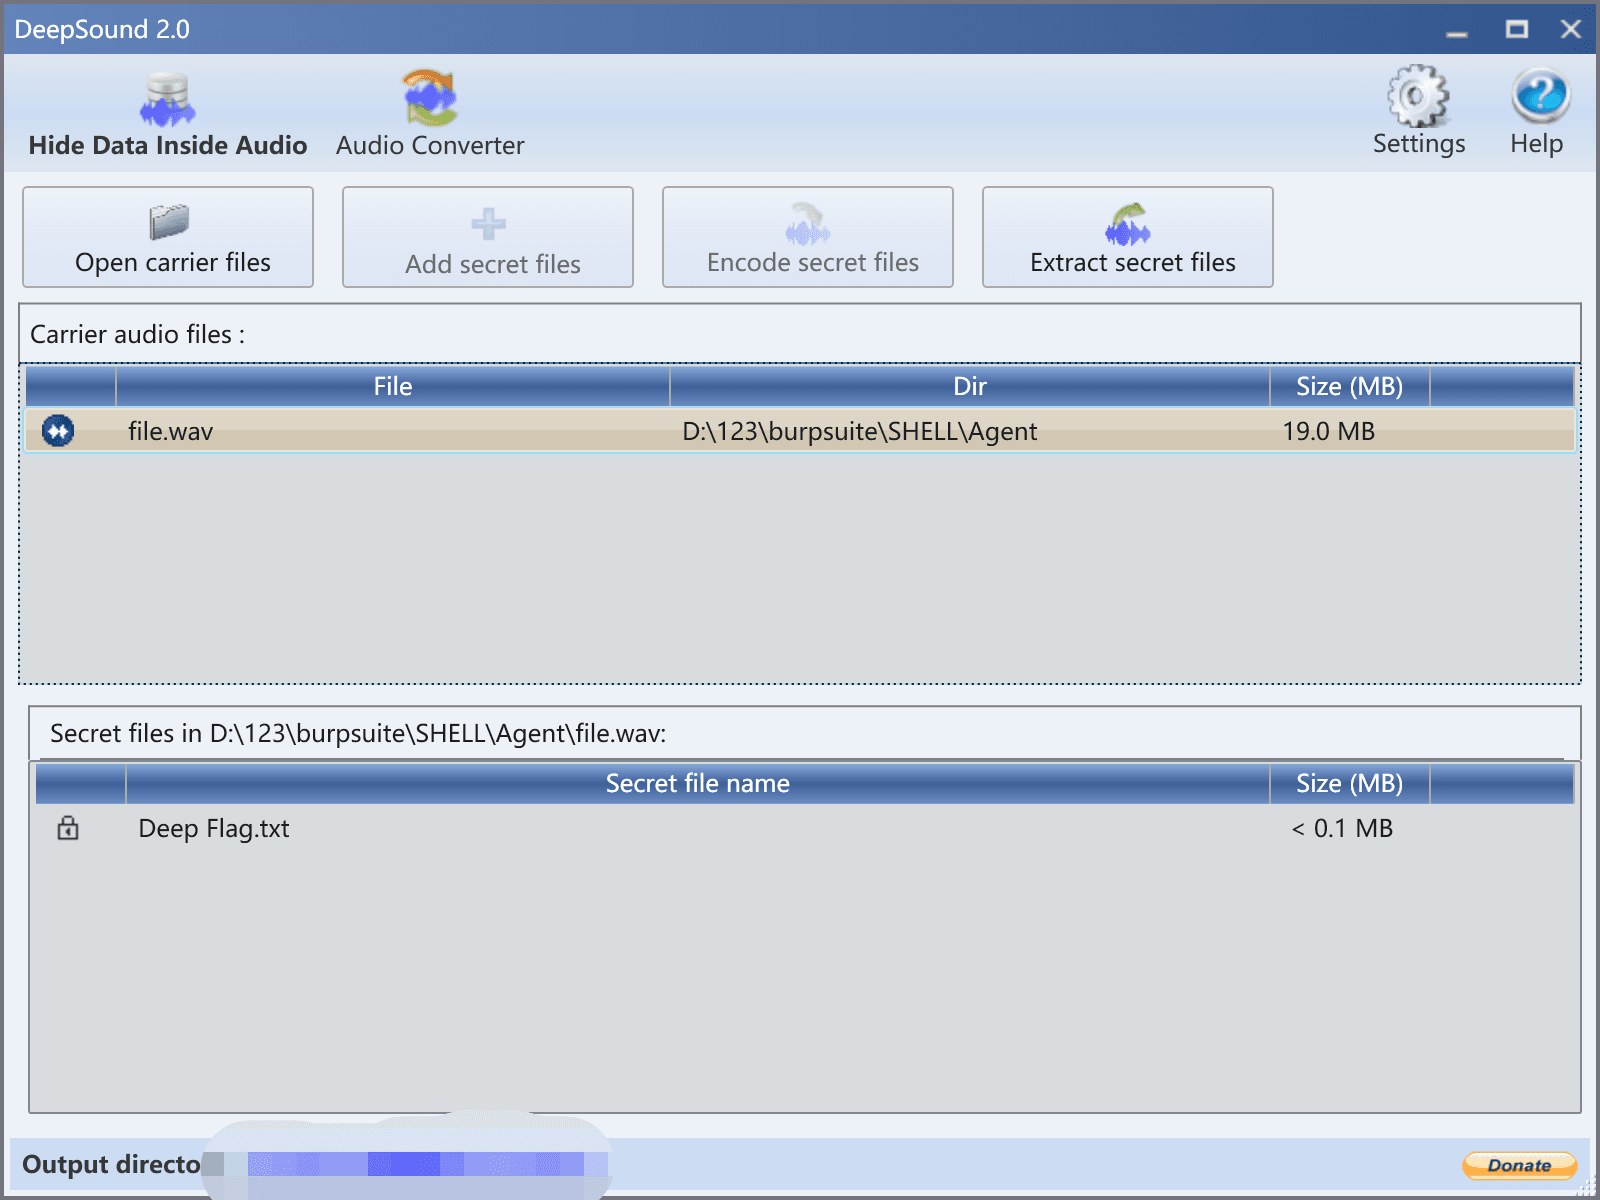Click the round audio icon beside file.wav

[58, 431]
